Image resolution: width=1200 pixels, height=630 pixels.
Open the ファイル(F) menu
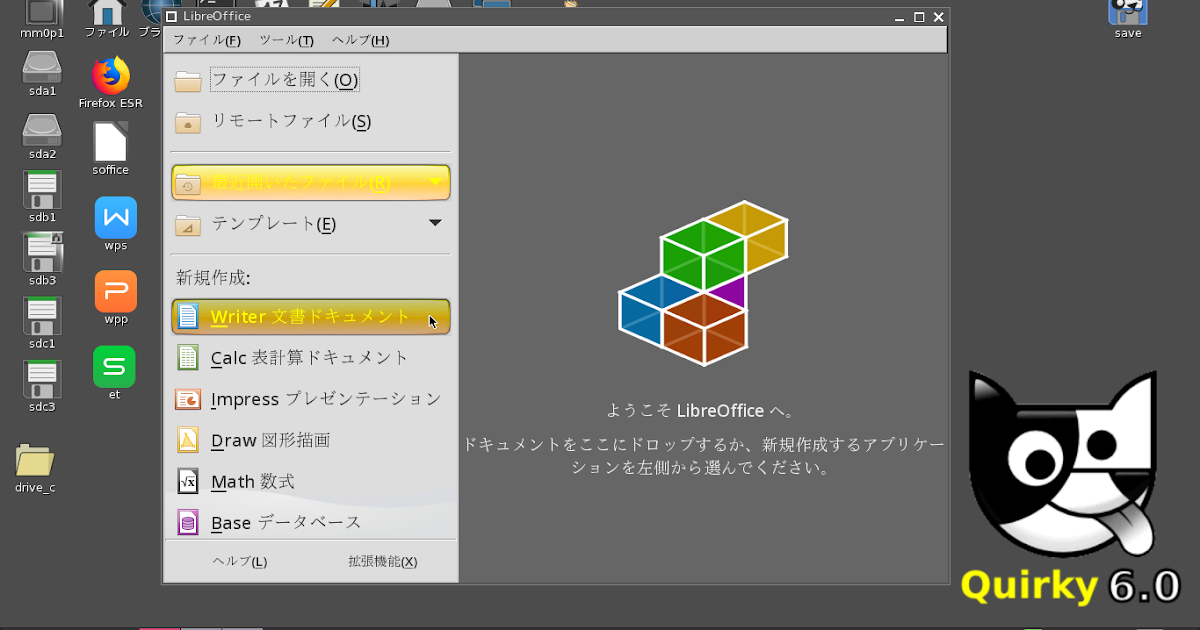(207, 40)
